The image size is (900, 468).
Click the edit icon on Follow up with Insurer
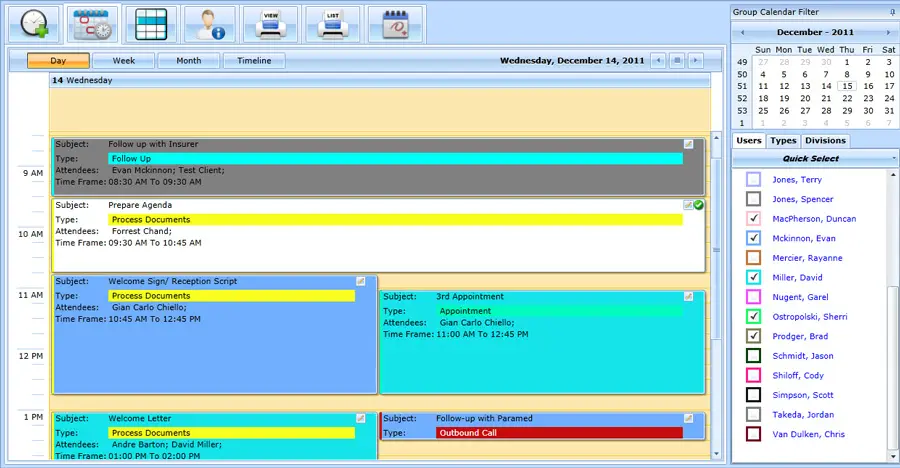[x=688, y=144]
